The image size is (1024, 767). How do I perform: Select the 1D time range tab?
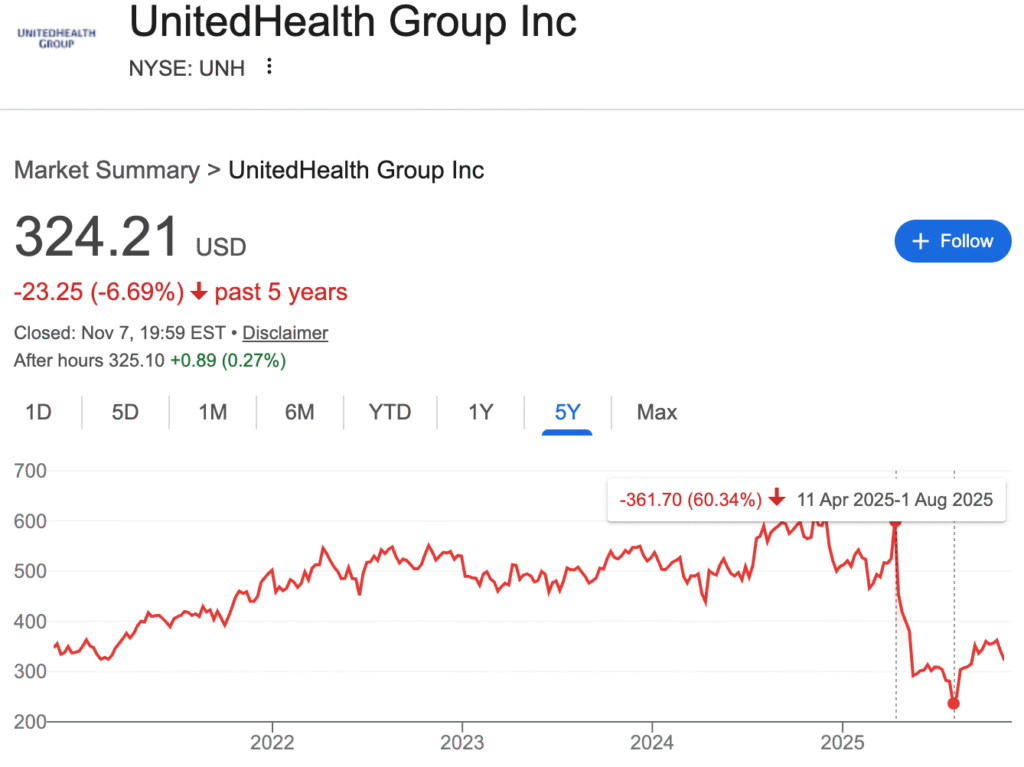pos(38,412)
